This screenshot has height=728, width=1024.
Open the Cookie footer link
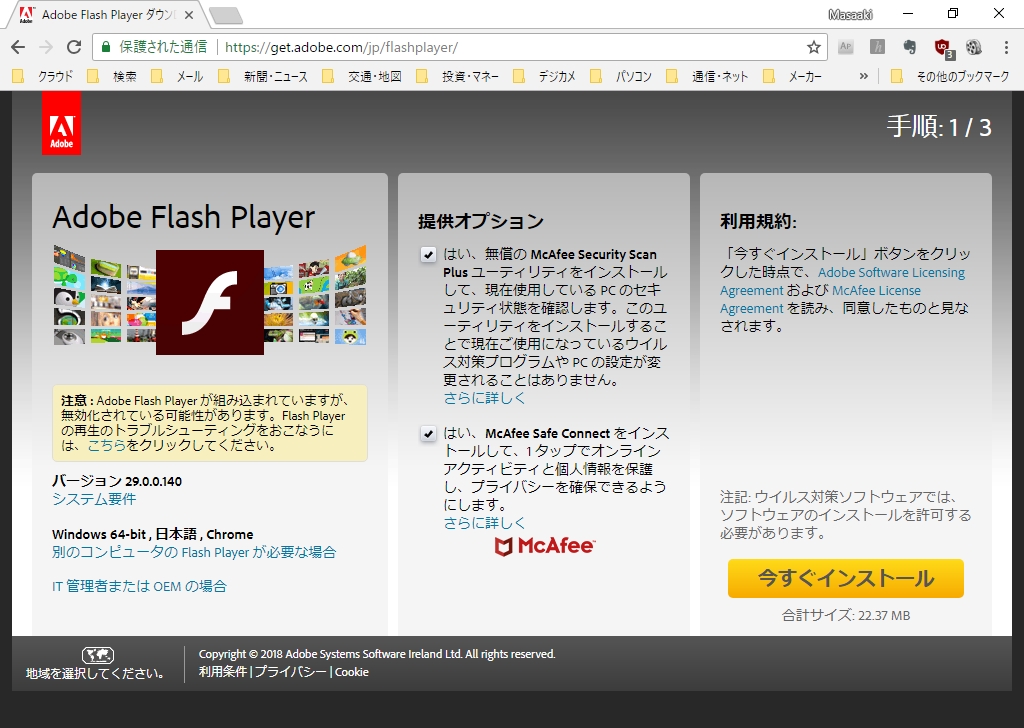(x=351, y=672)
